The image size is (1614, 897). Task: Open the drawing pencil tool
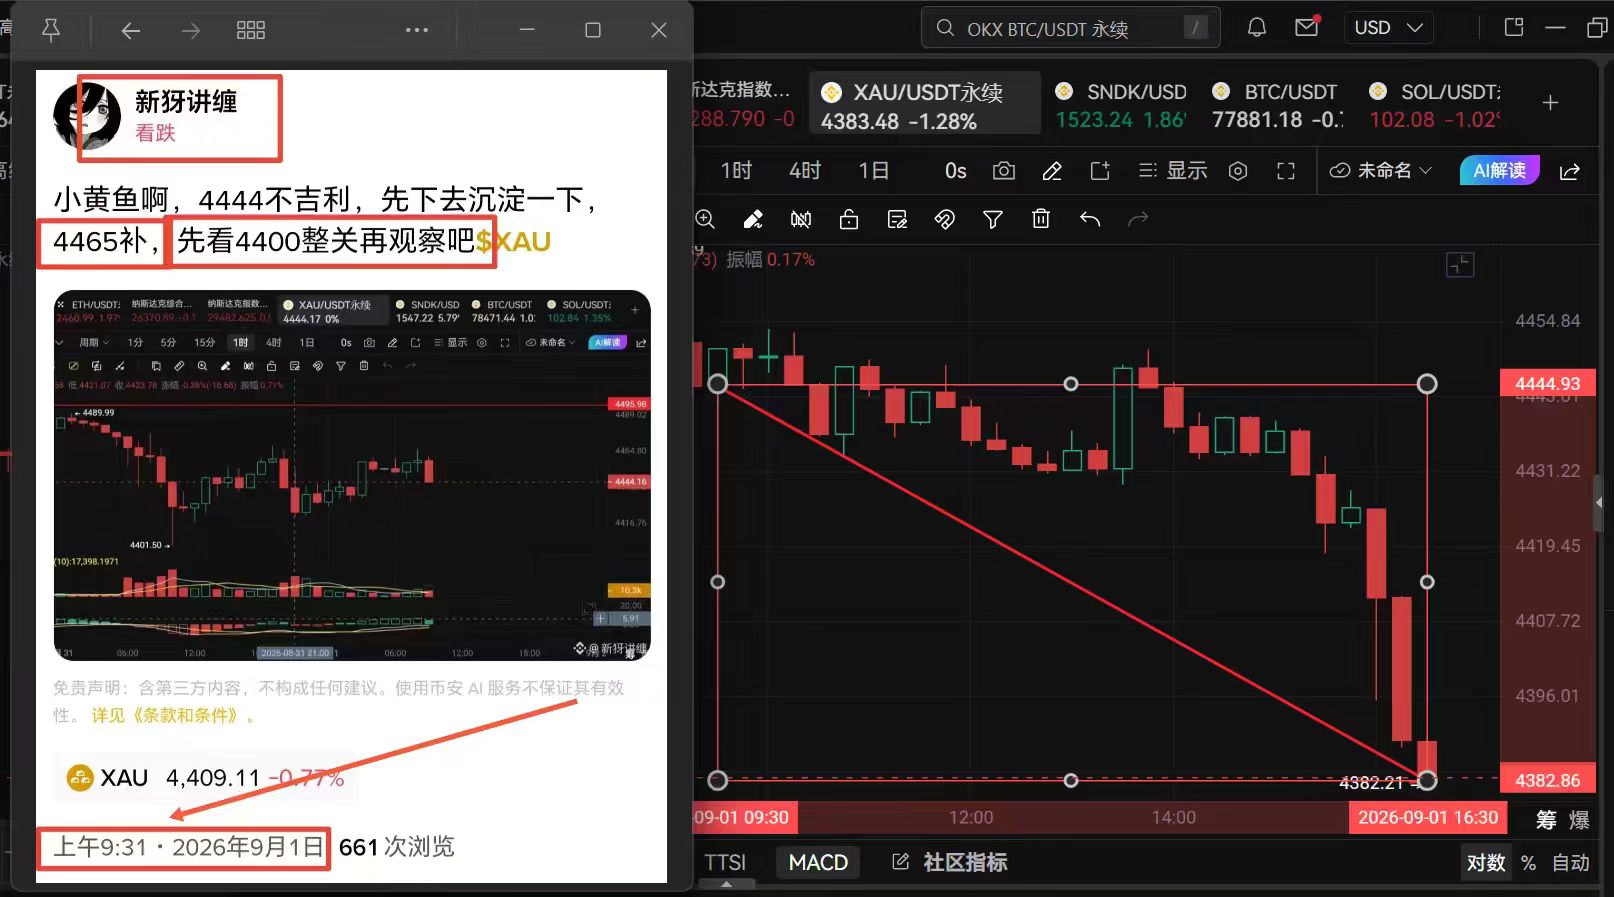tap(1052, 171)
